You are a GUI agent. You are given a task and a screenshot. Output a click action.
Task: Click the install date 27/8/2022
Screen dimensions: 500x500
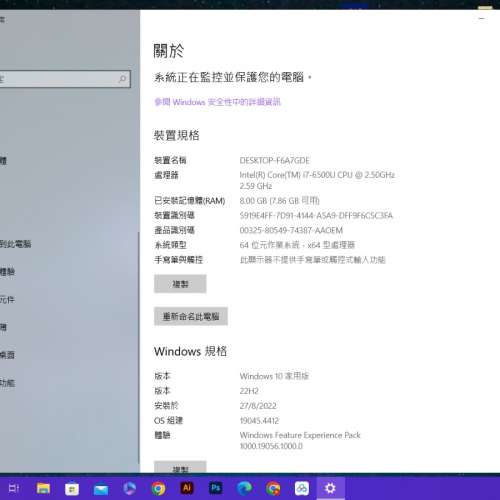pyautogui.click(x=258, y=406)
